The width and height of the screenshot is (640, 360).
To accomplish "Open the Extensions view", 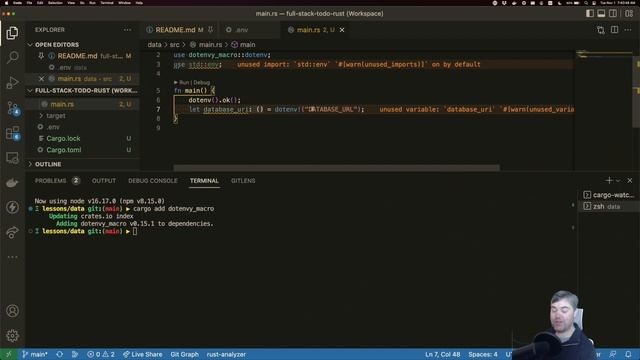I will (x=12, y=133).
